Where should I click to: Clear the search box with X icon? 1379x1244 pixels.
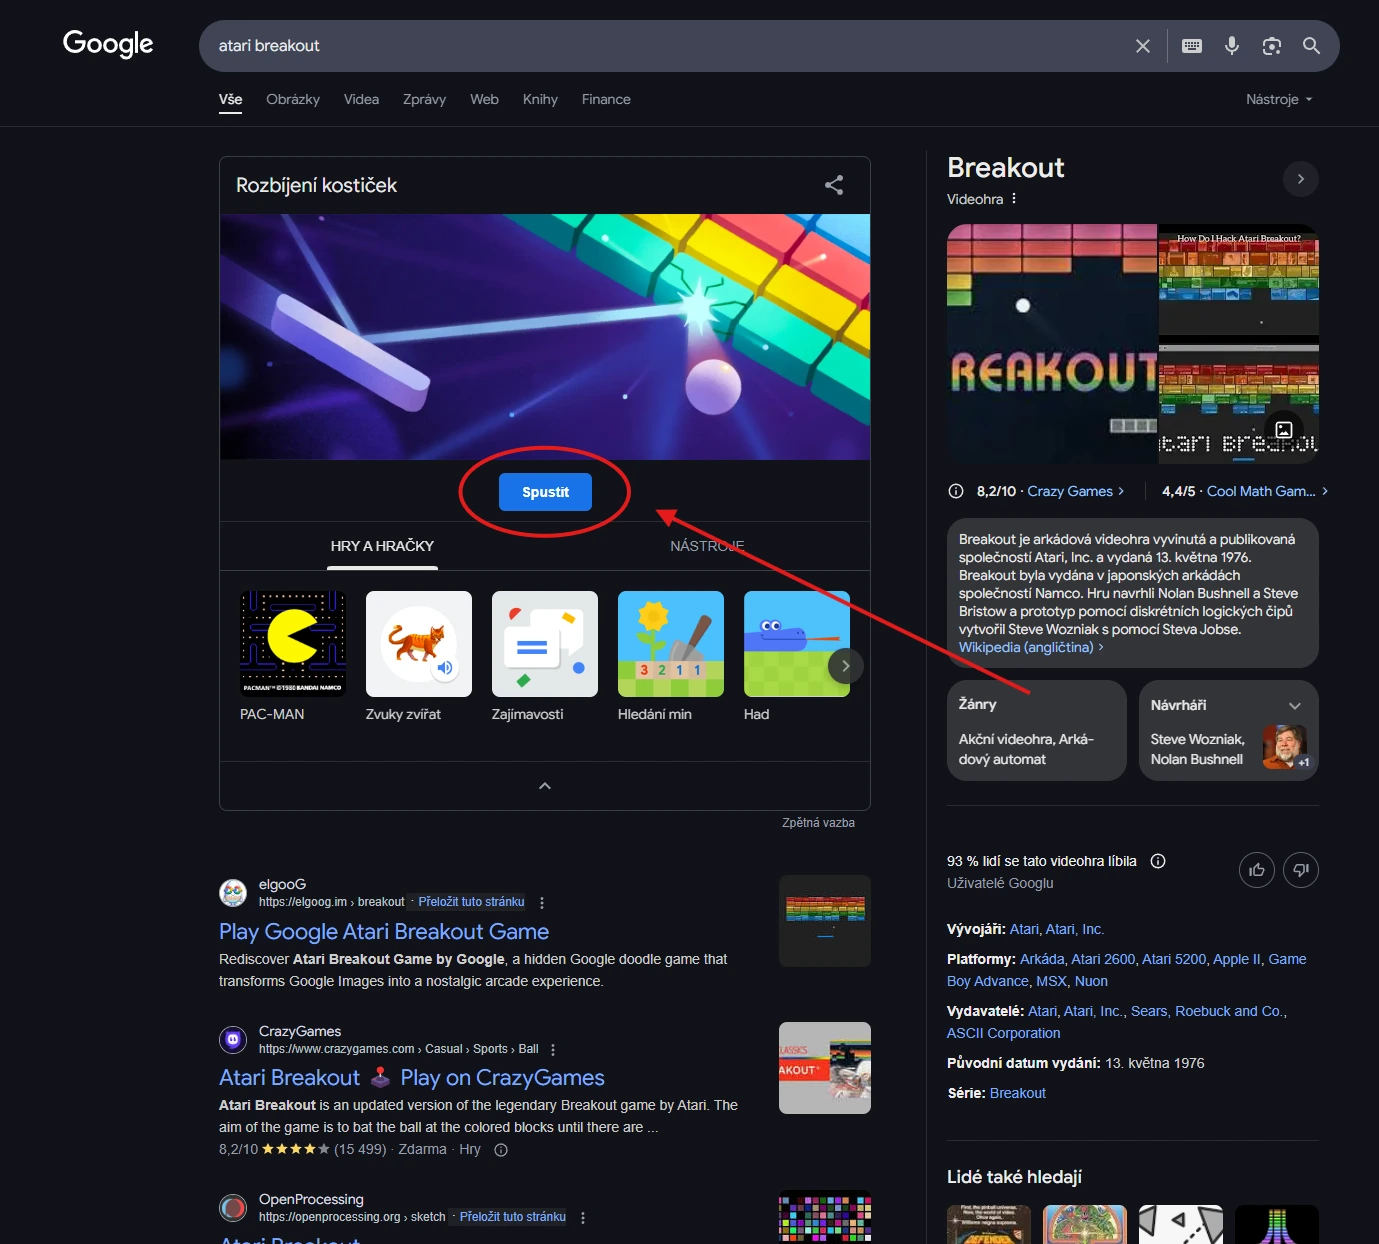coord(1143,46)
